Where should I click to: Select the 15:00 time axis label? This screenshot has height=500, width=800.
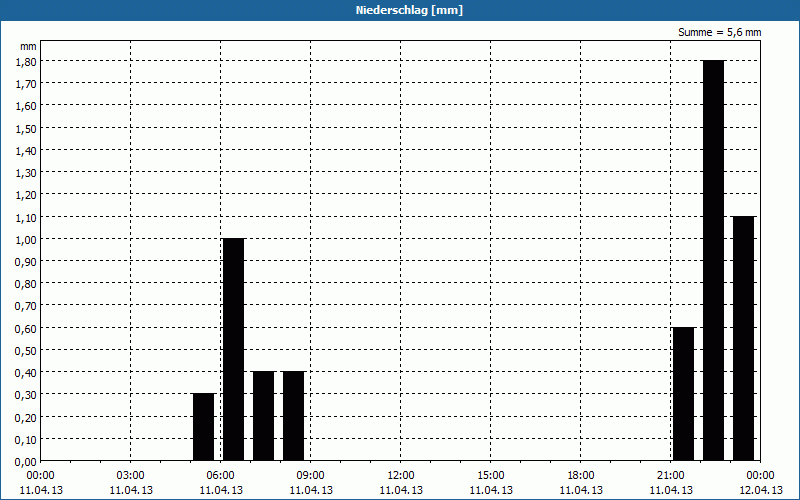490,475
